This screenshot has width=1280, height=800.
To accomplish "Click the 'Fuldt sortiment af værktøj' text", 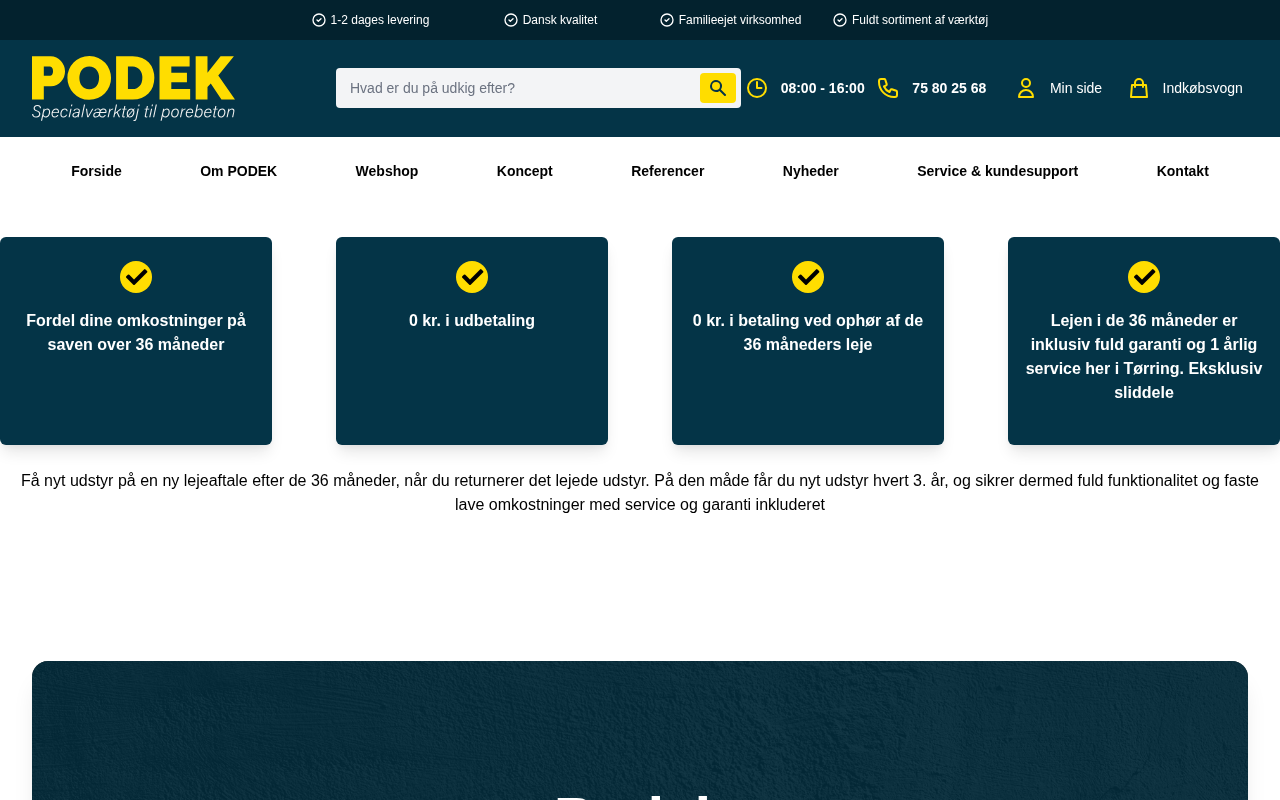I will click(920, 20).
